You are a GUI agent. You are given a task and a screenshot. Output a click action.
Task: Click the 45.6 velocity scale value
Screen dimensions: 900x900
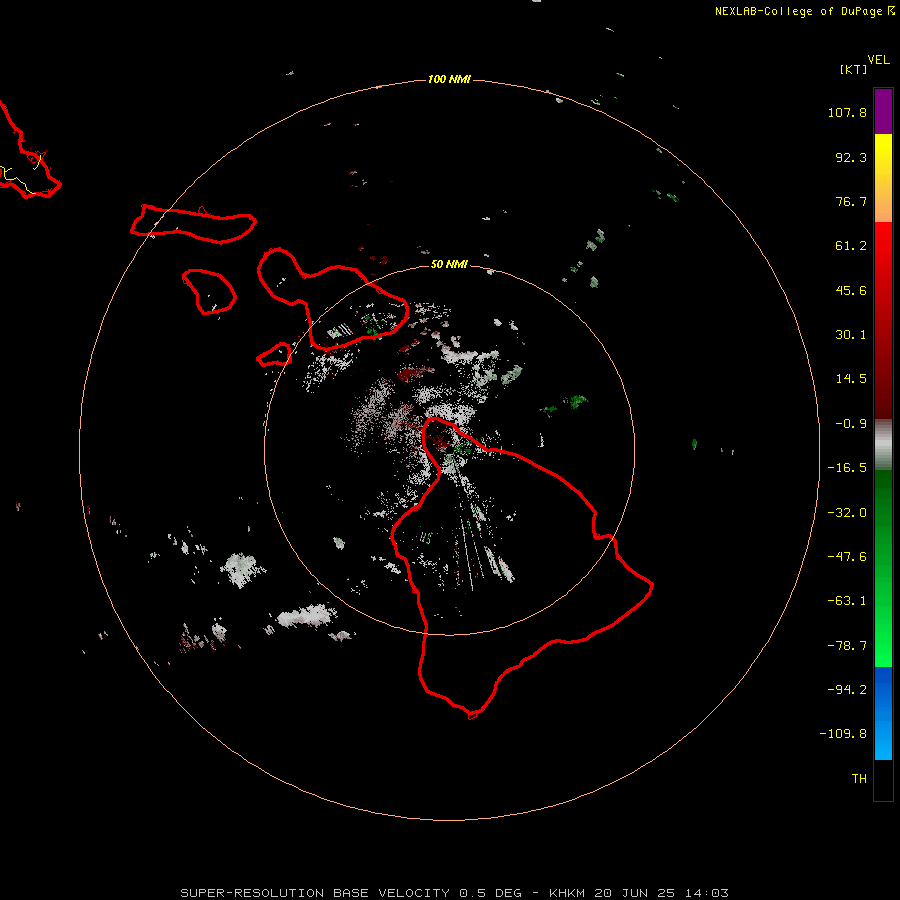851,290
